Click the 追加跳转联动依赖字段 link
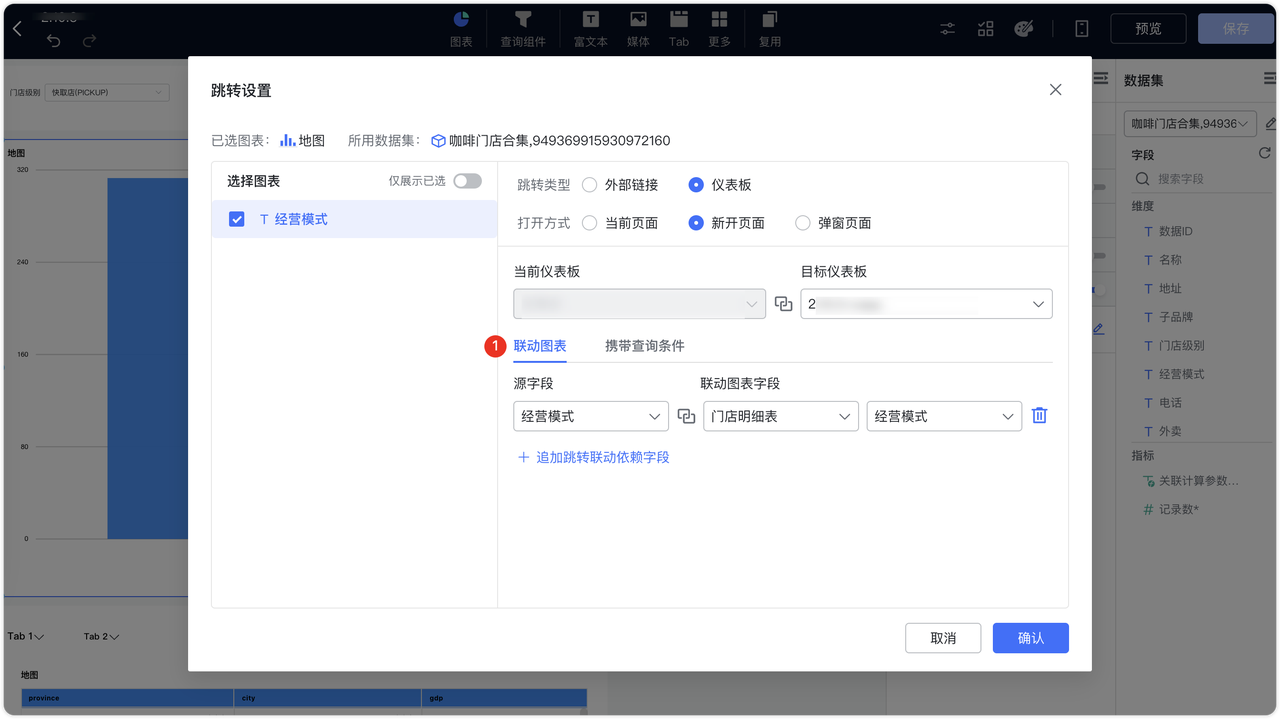The image size is (1280, 719). pos(593,456)
